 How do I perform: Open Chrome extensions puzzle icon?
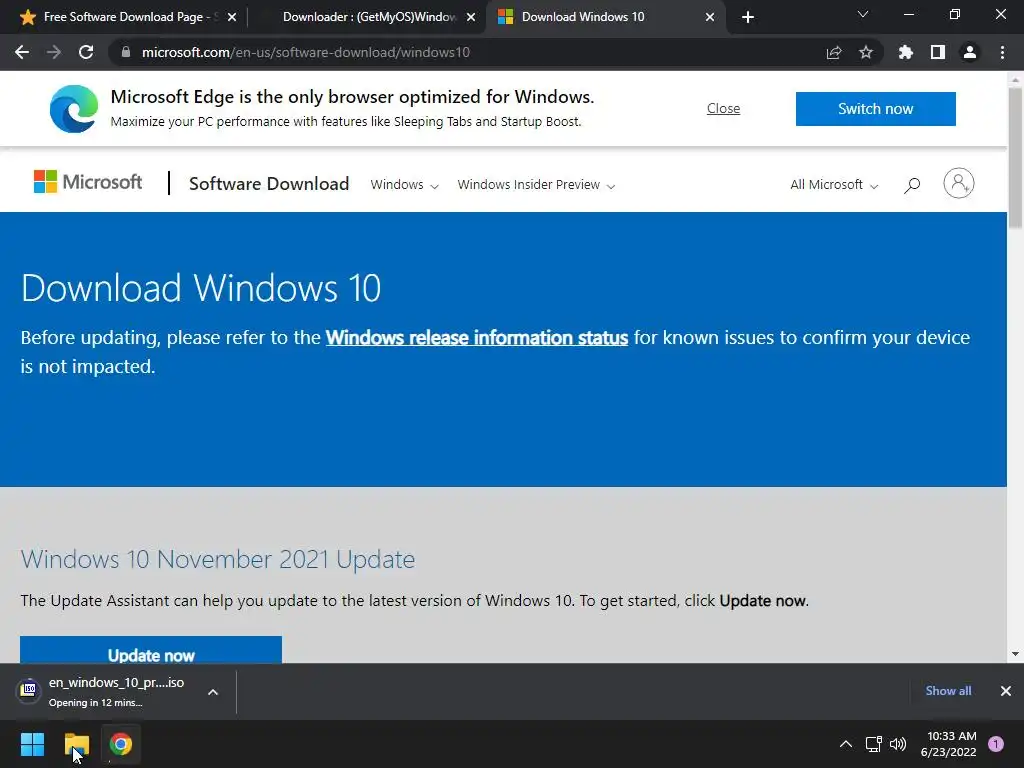905,52
